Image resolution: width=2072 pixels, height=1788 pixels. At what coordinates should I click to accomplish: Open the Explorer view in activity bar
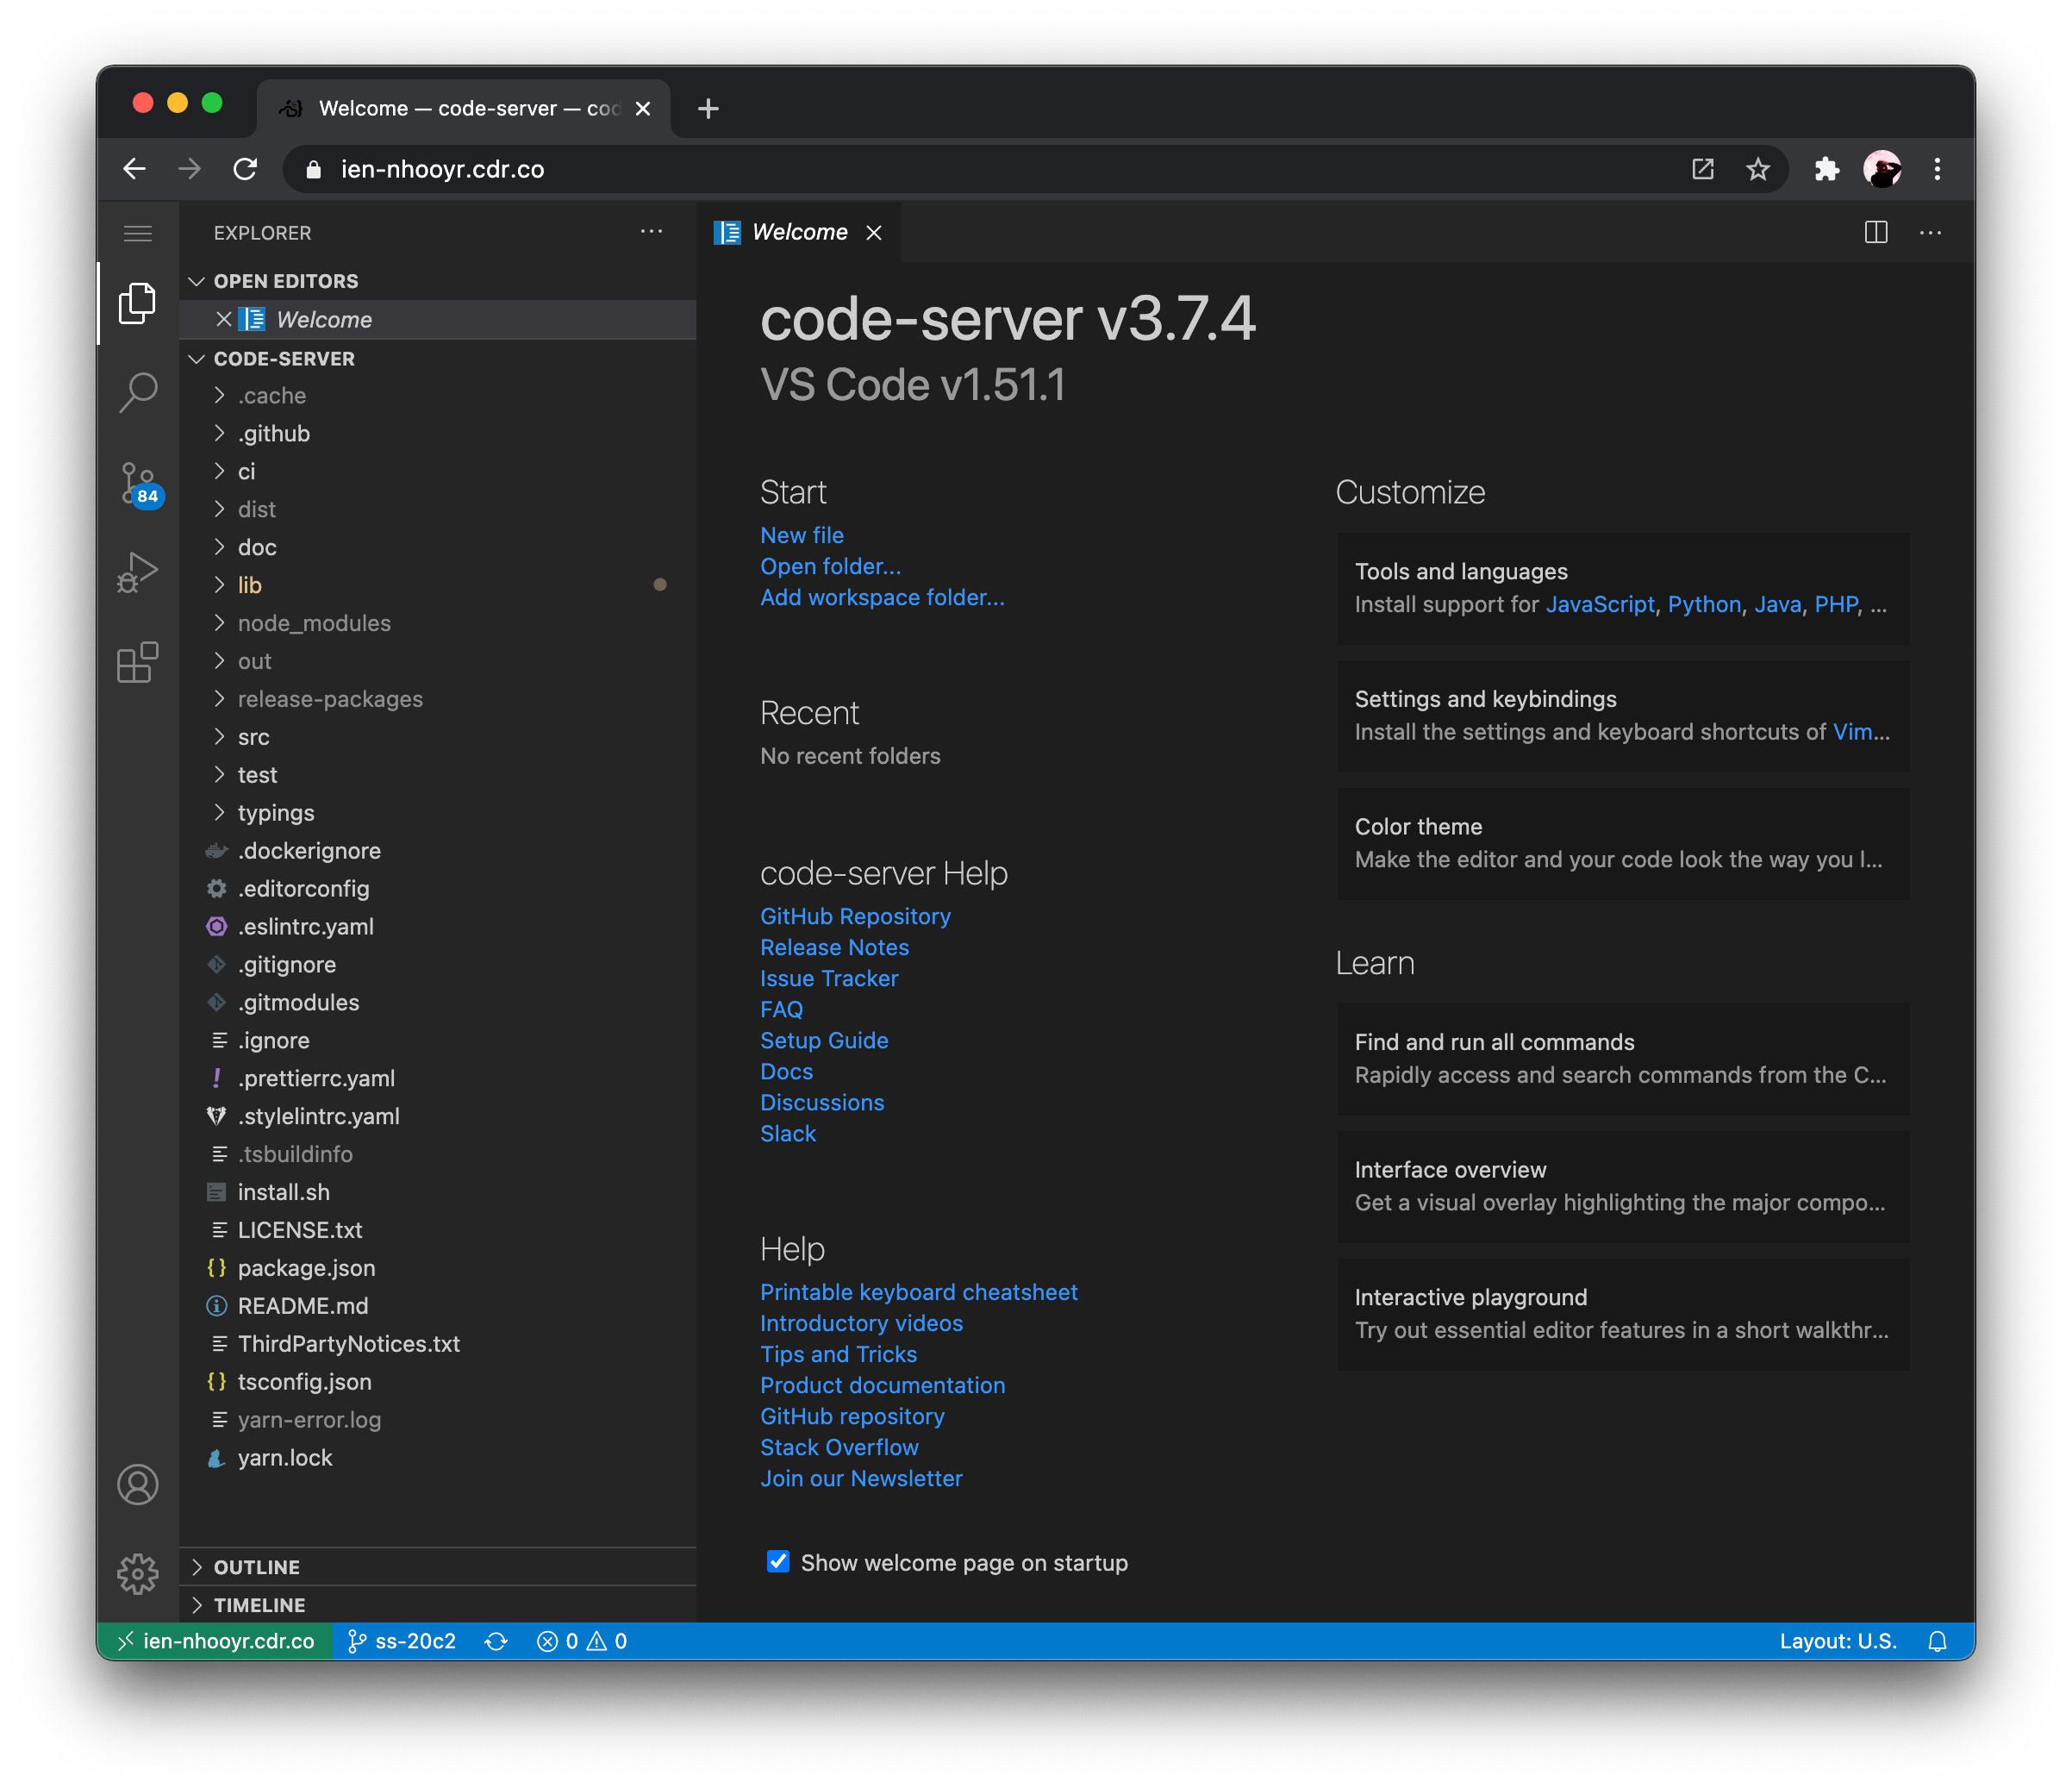137,303
